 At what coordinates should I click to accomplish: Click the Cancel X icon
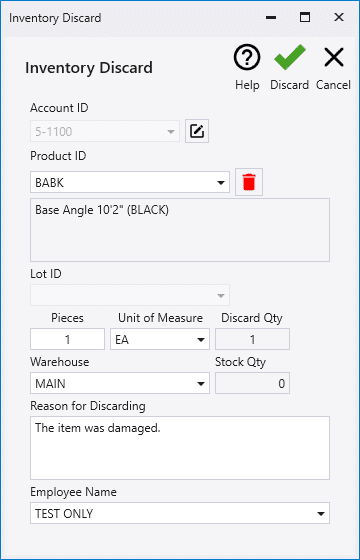(334, 57)
